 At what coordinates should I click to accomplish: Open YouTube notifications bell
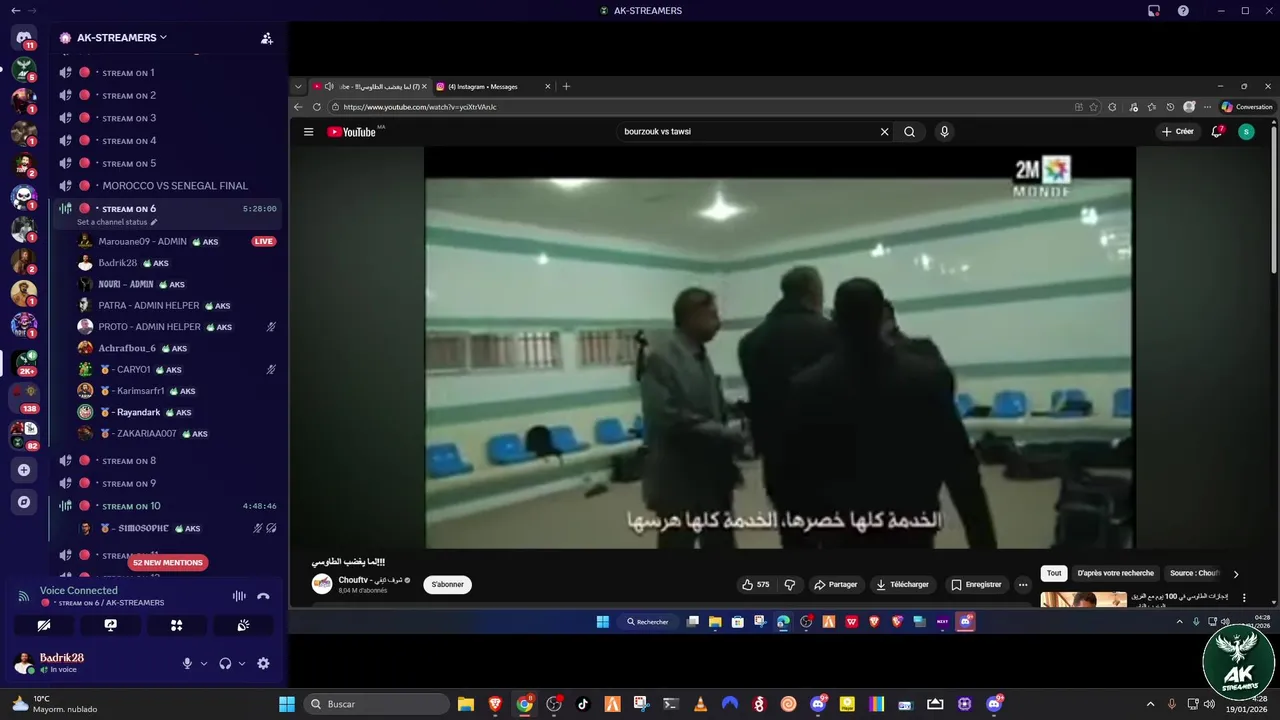click(1217, 131)
